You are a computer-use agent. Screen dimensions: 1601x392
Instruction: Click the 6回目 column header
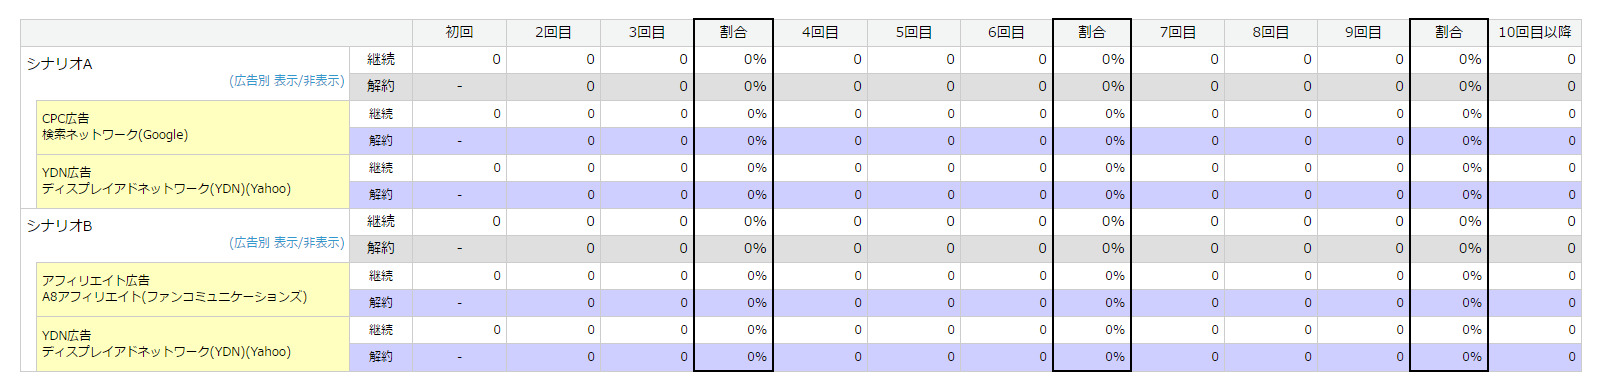click(1006, 33)
